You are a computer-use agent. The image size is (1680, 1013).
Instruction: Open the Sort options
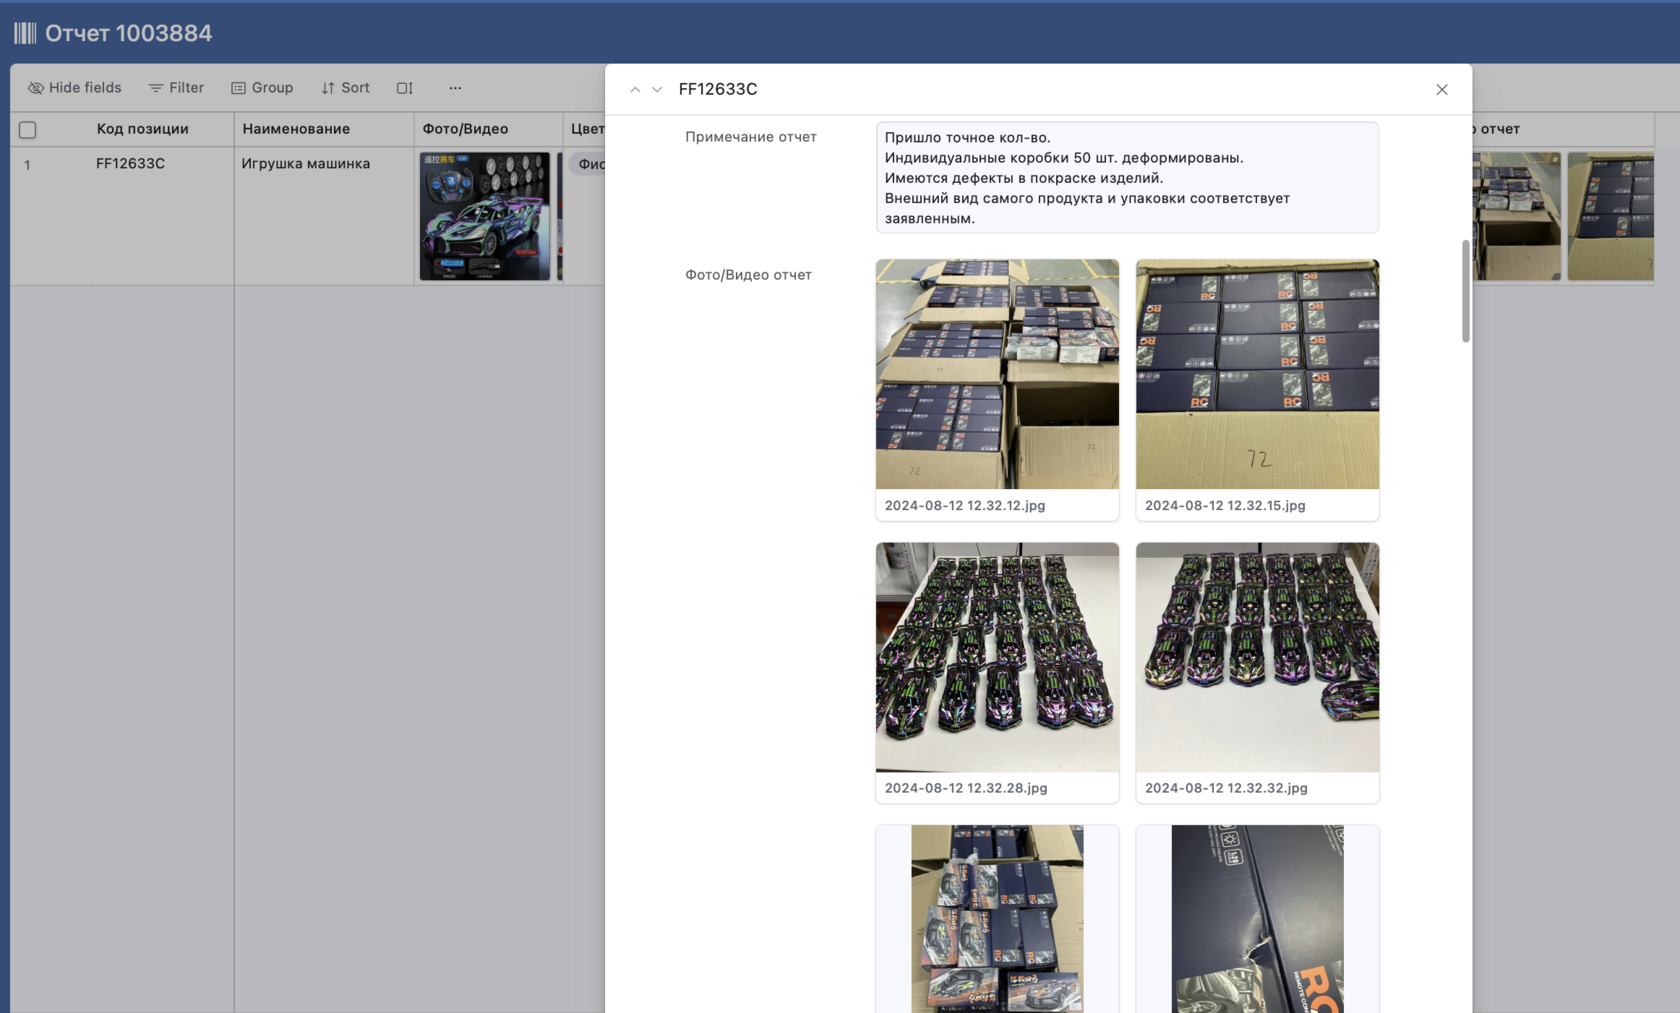346,88
